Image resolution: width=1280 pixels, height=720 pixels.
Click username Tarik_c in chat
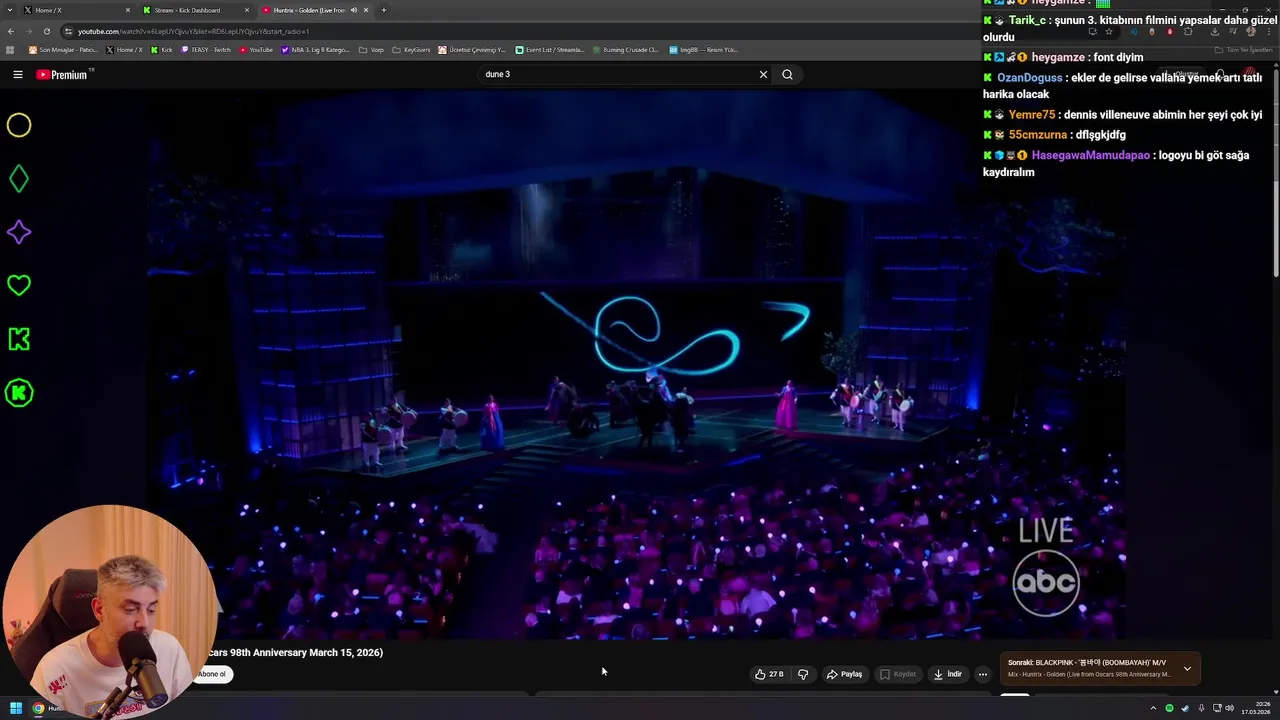[x=1027, y=20]
